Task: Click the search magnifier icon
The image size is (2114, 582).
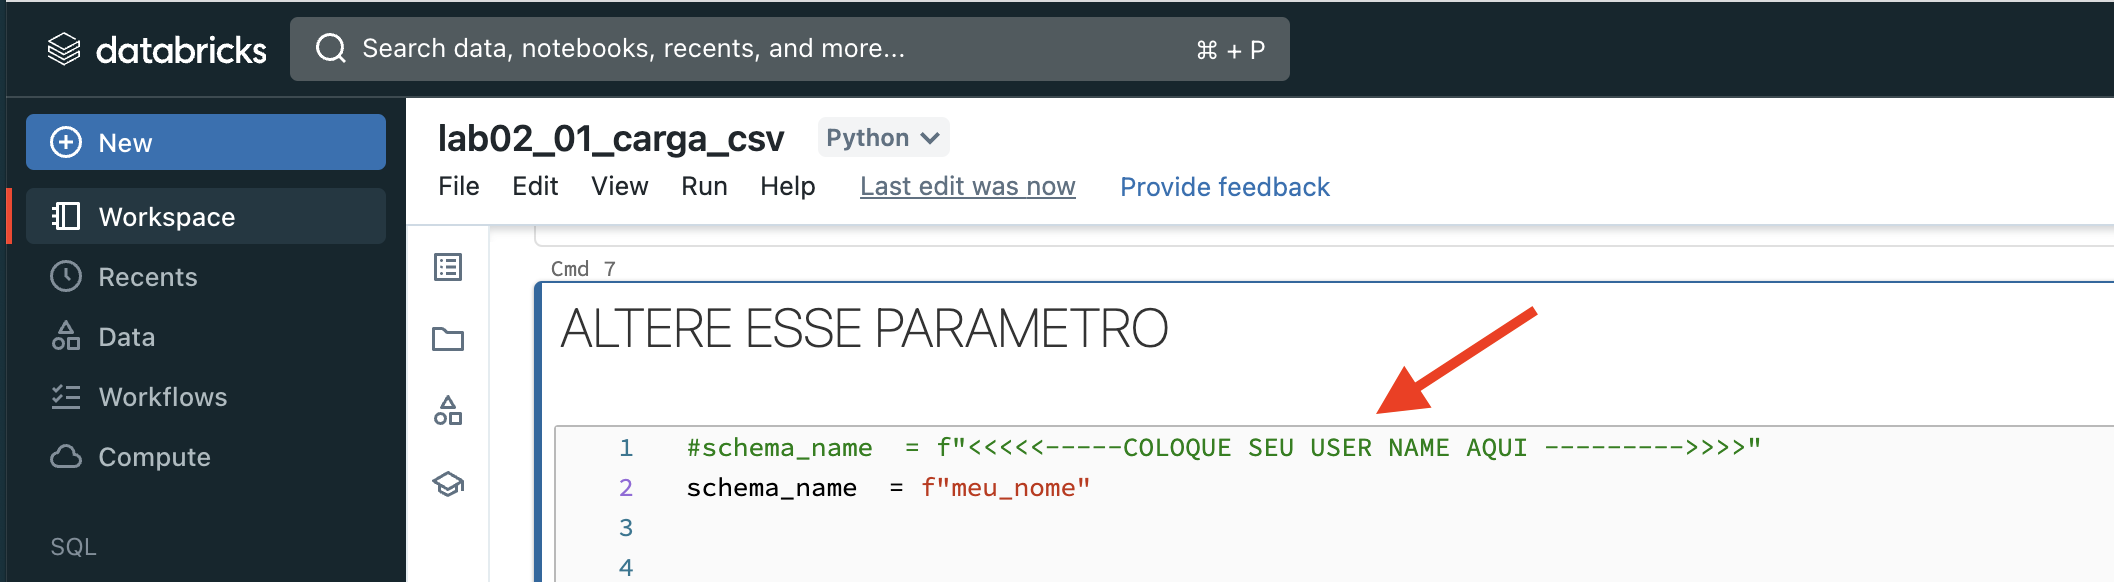Action: pos(331,48)
